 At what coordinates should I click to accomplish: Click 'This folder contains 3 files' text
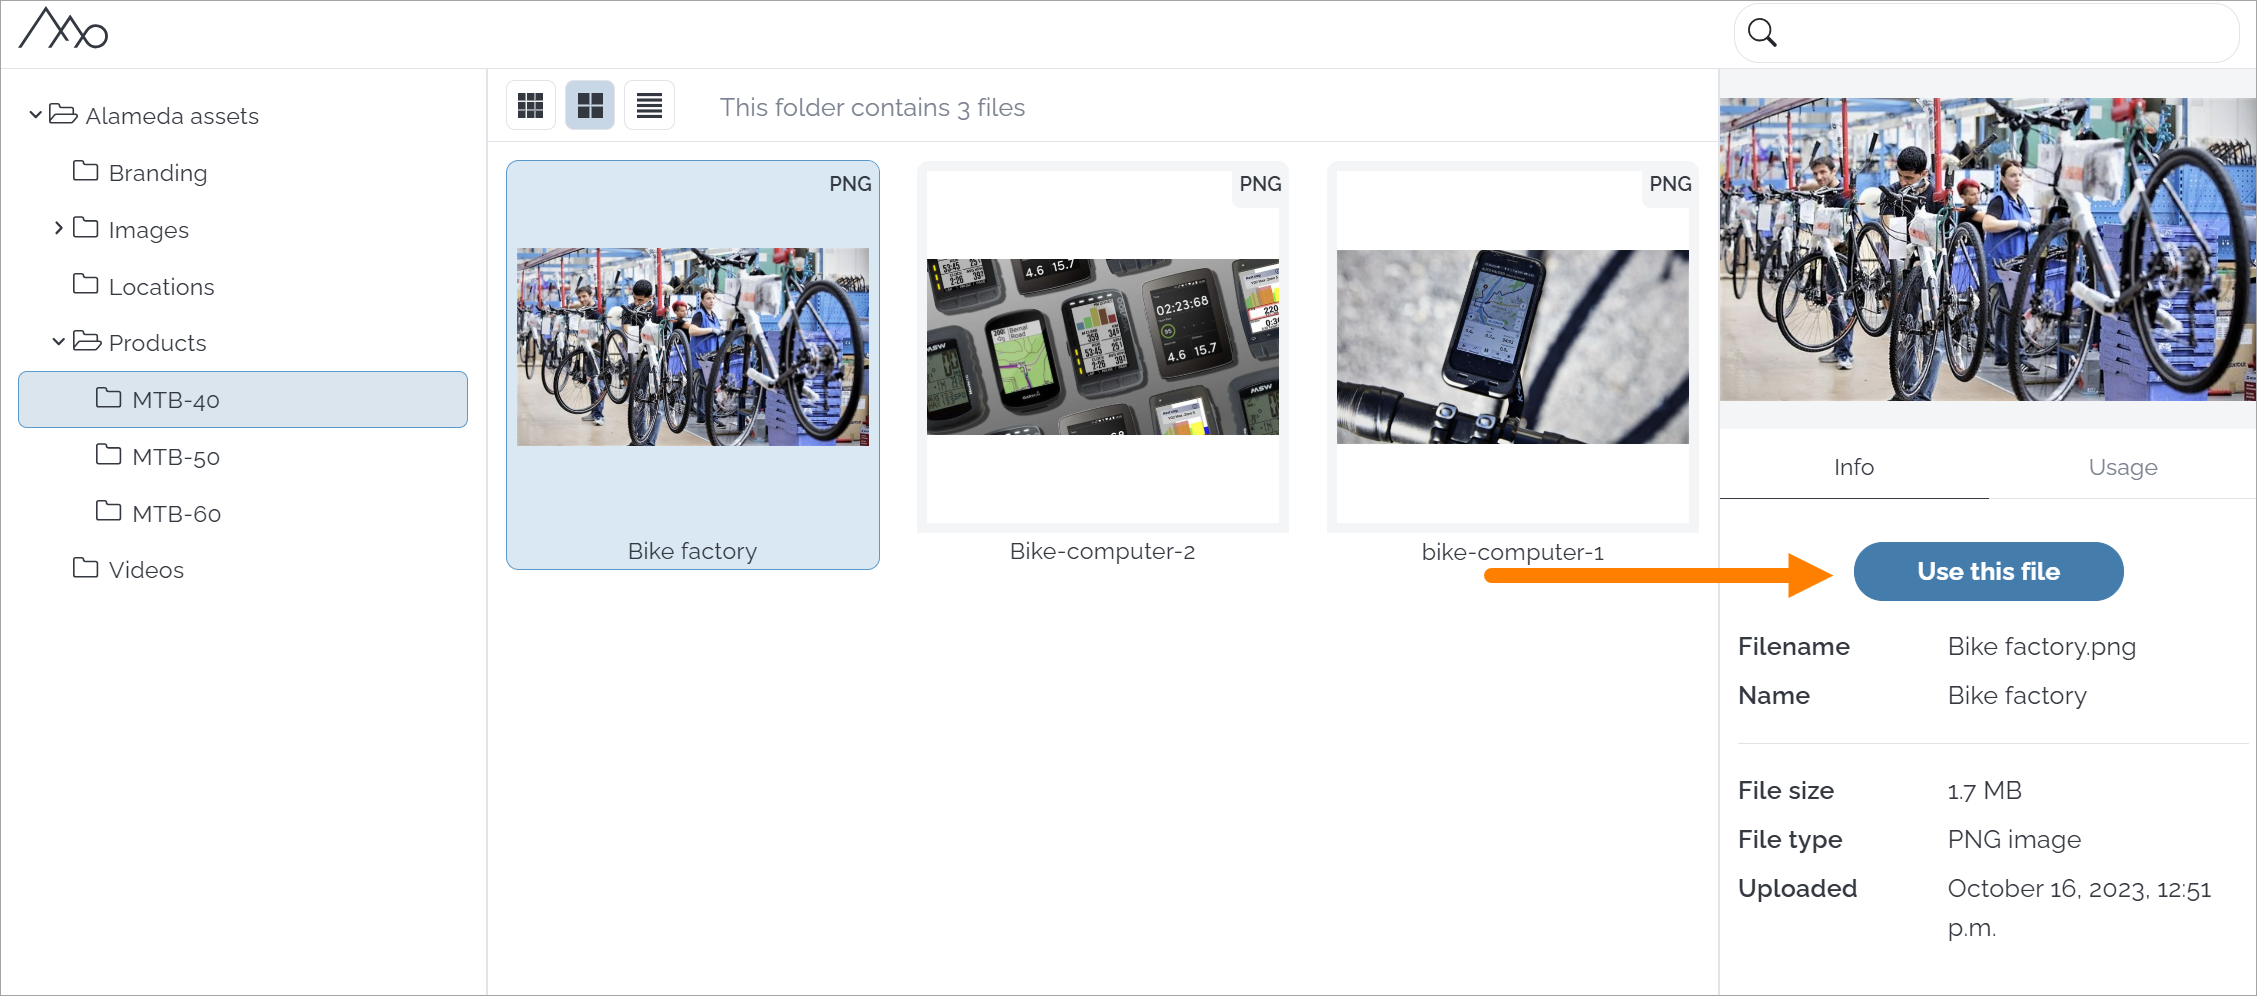872,107
